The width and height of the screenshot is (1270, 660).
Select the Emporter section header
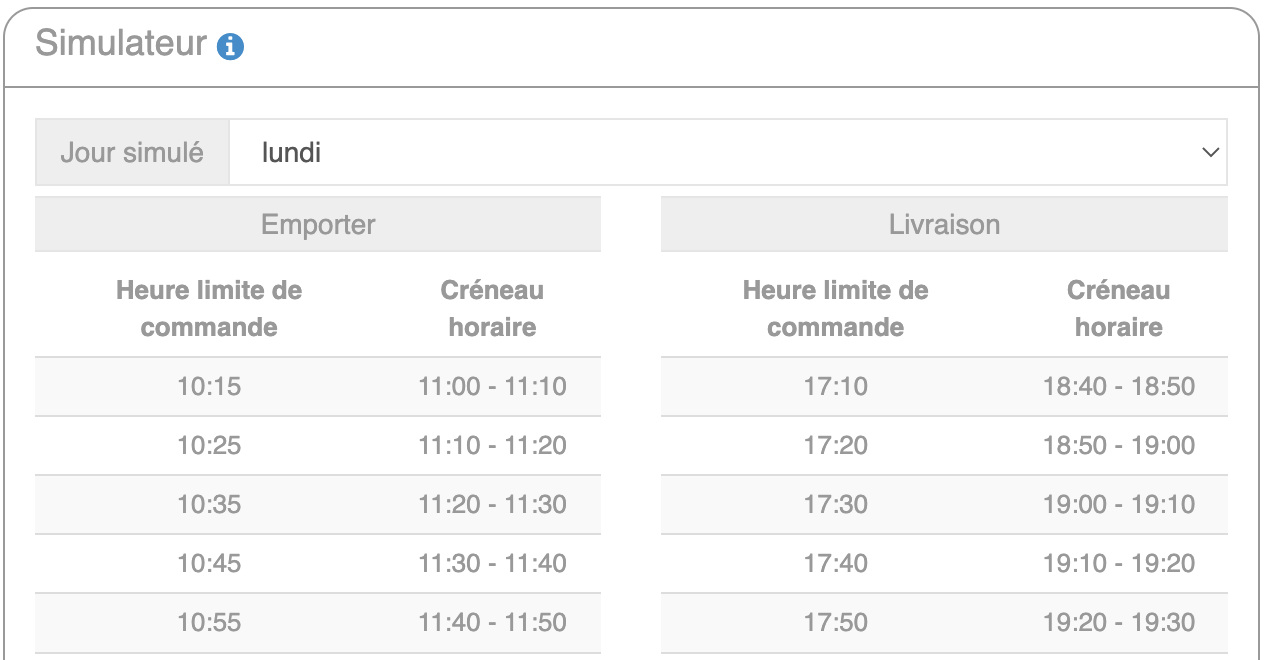[318, 224]
